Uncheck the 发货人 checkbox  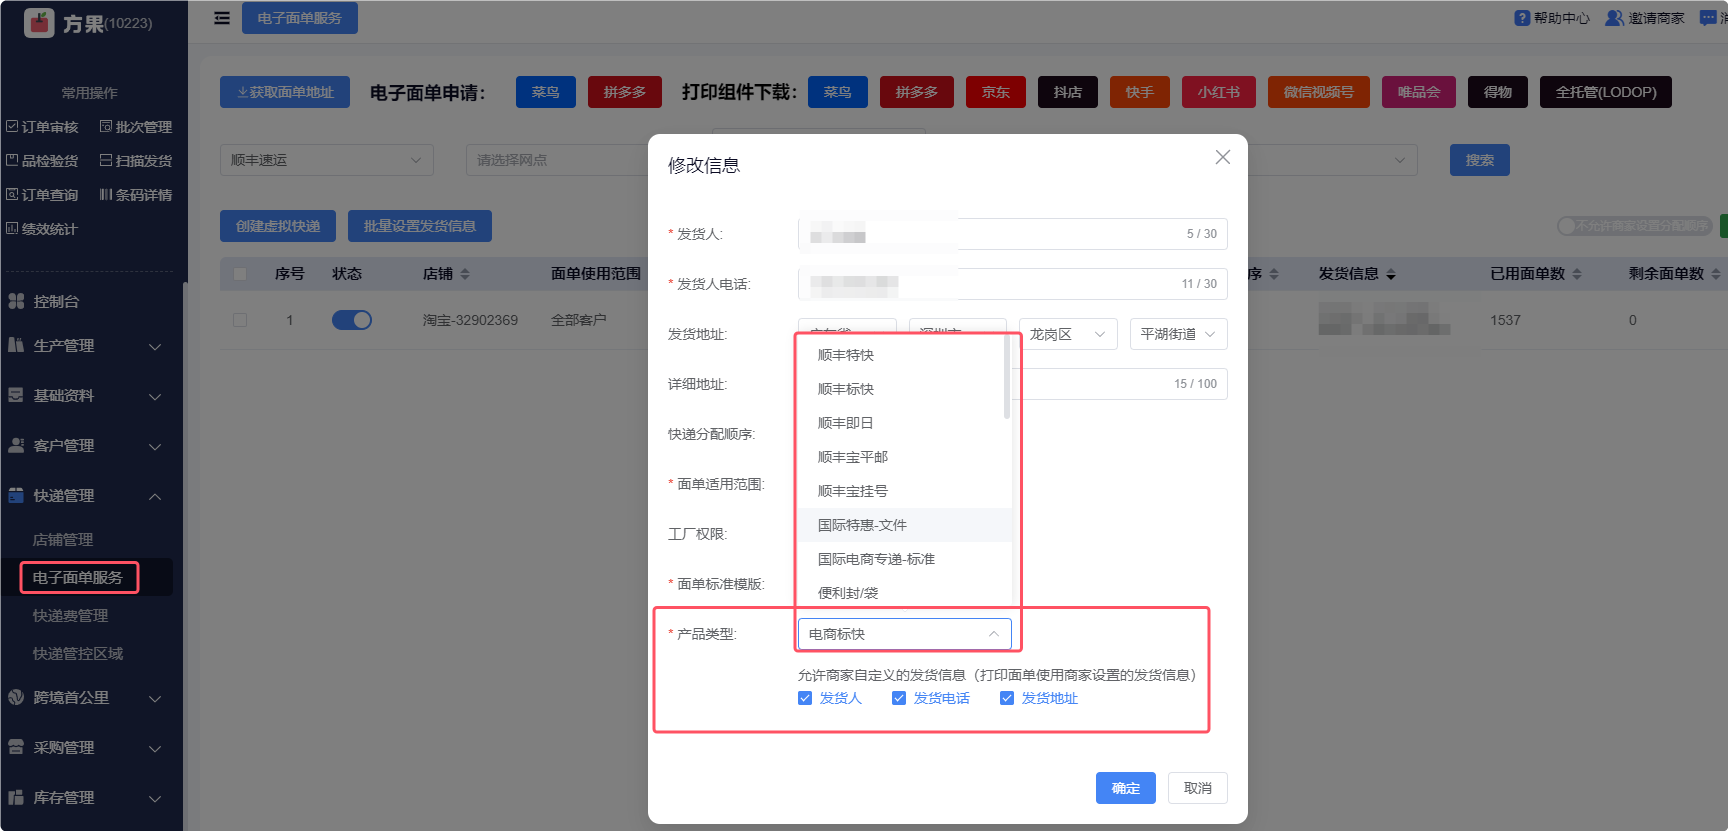[x=805, y=698]
